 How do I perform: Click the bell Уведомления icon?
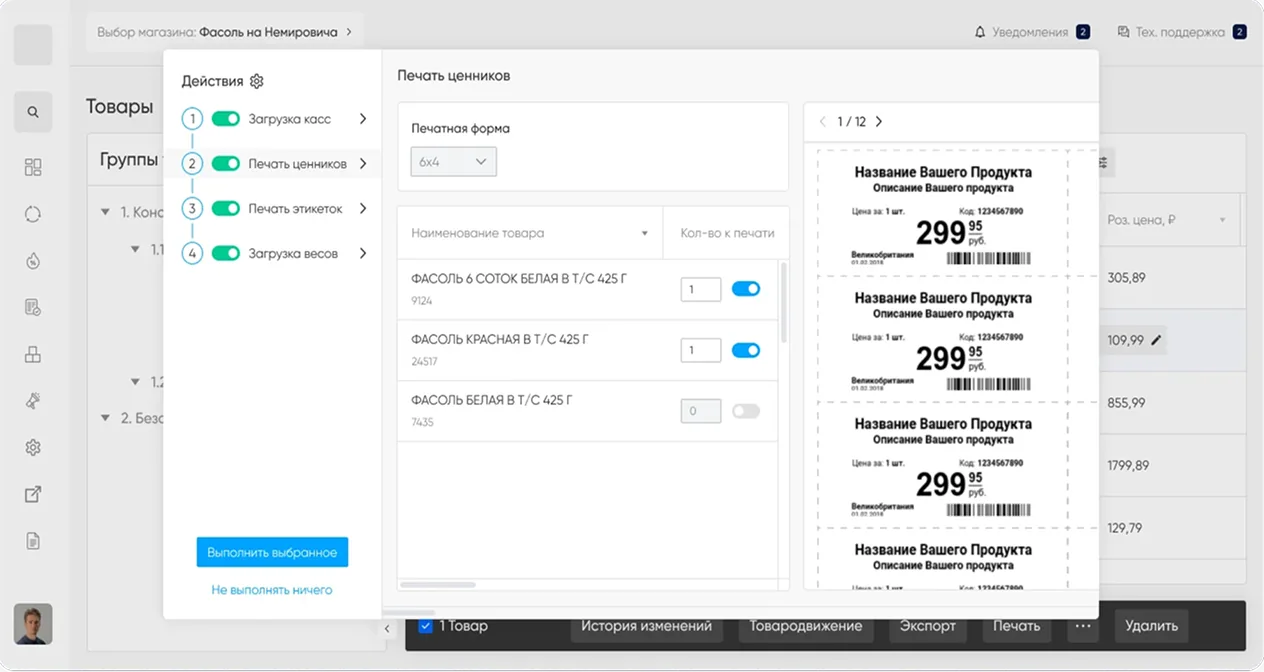[980, 32]
